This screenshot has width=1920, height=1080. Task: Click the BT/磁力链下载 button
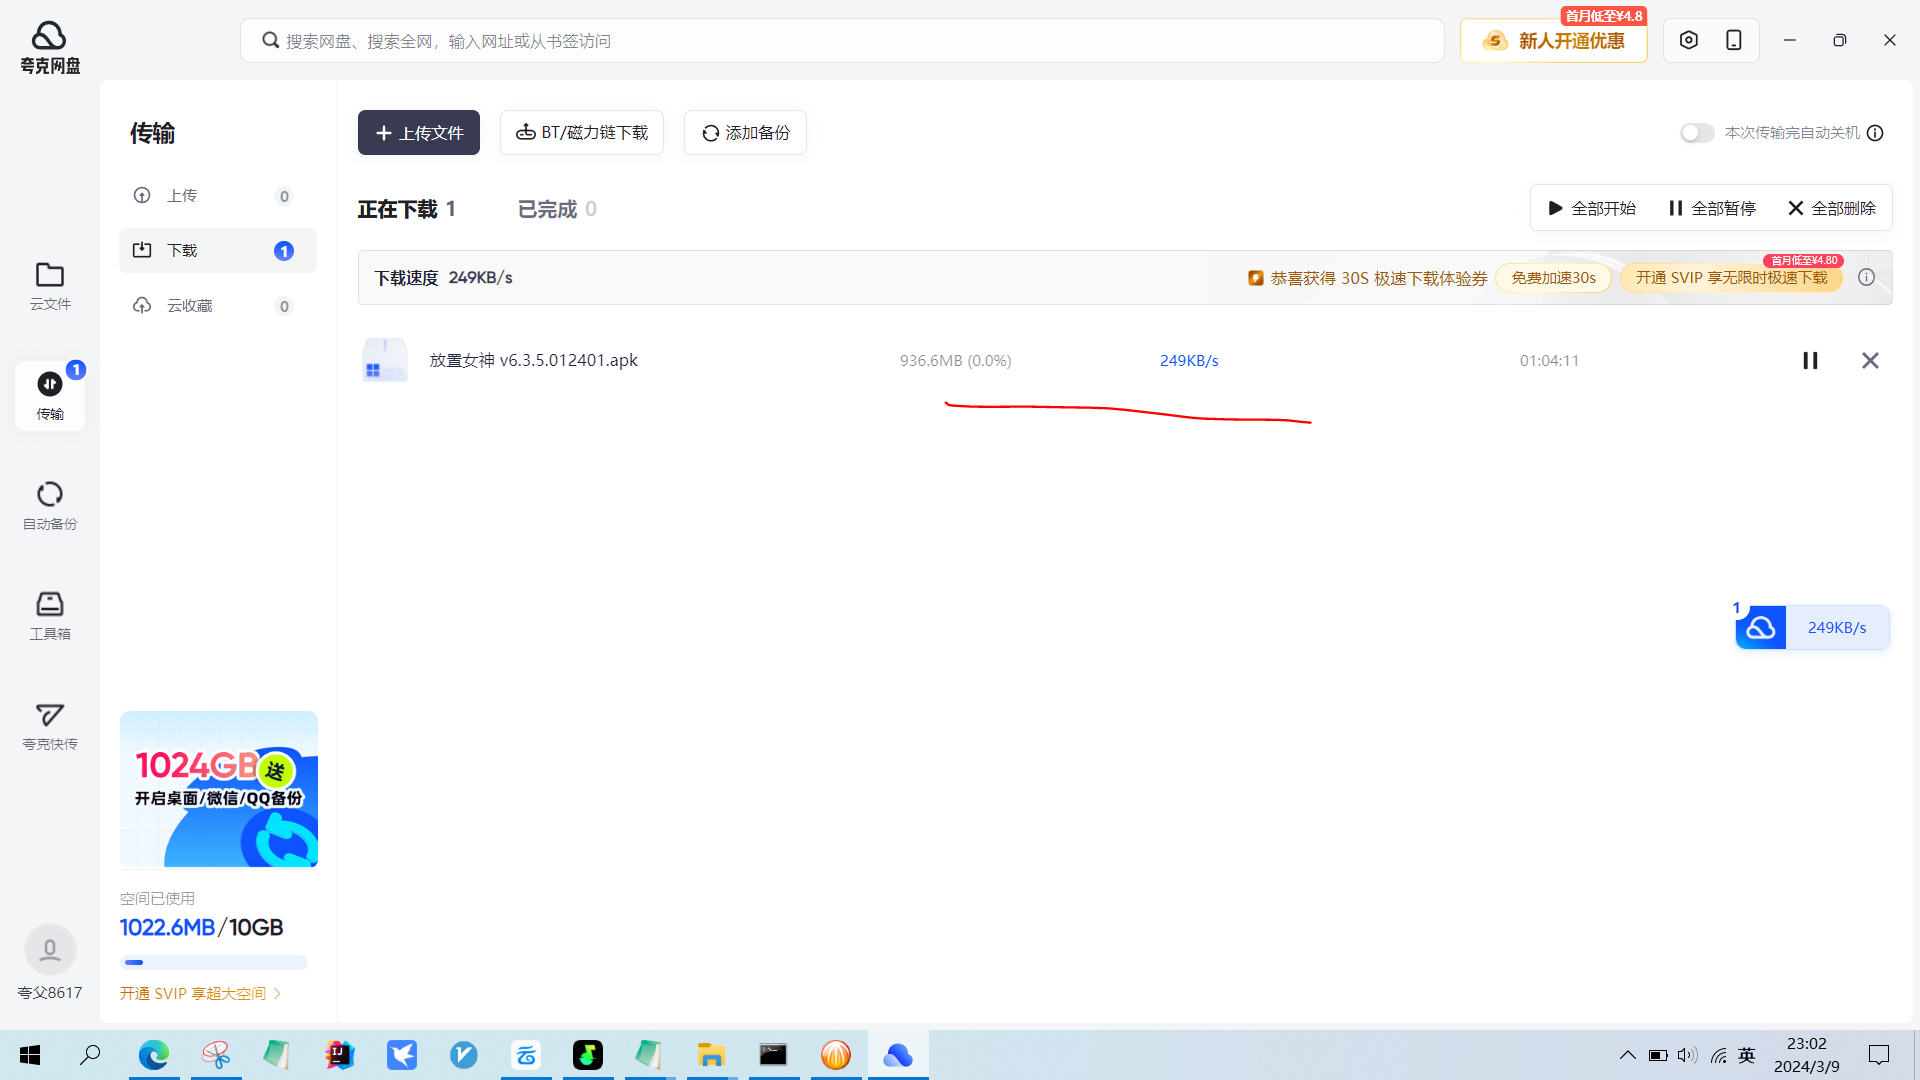[582, 133]
